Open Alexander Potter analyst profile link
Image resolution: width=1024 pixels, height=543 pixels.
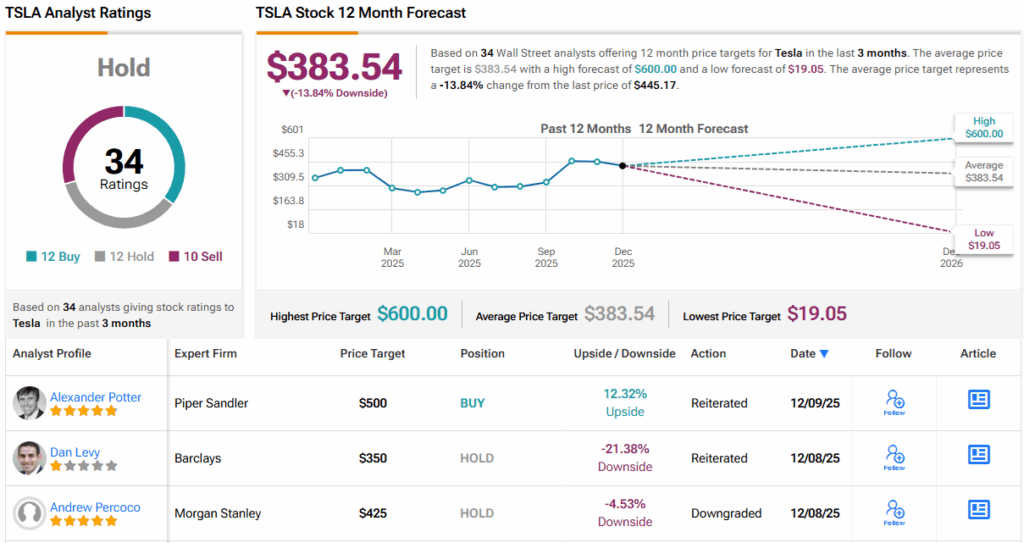96,397
